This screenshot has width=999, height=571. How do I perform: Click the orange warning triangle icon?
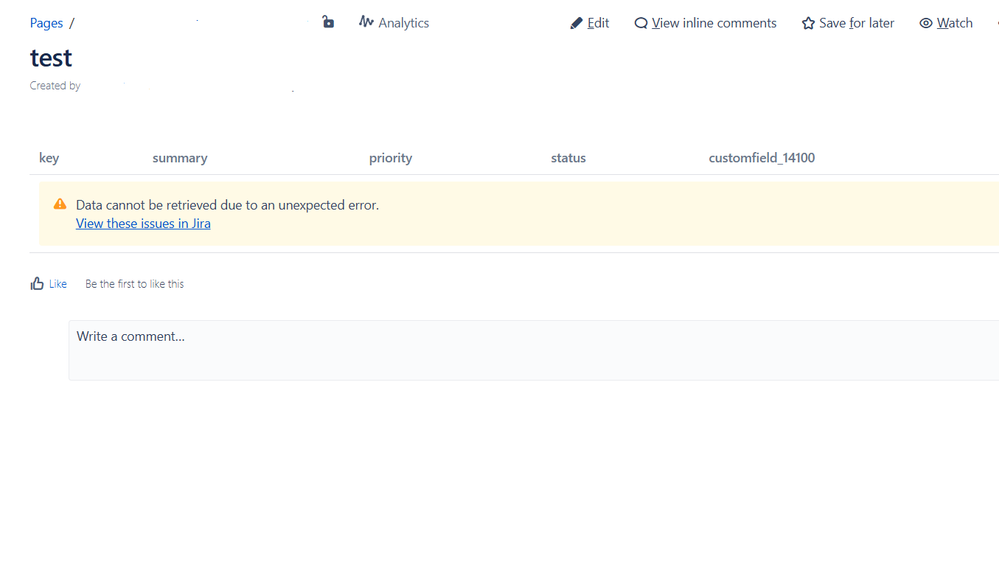tap(60, 204)
